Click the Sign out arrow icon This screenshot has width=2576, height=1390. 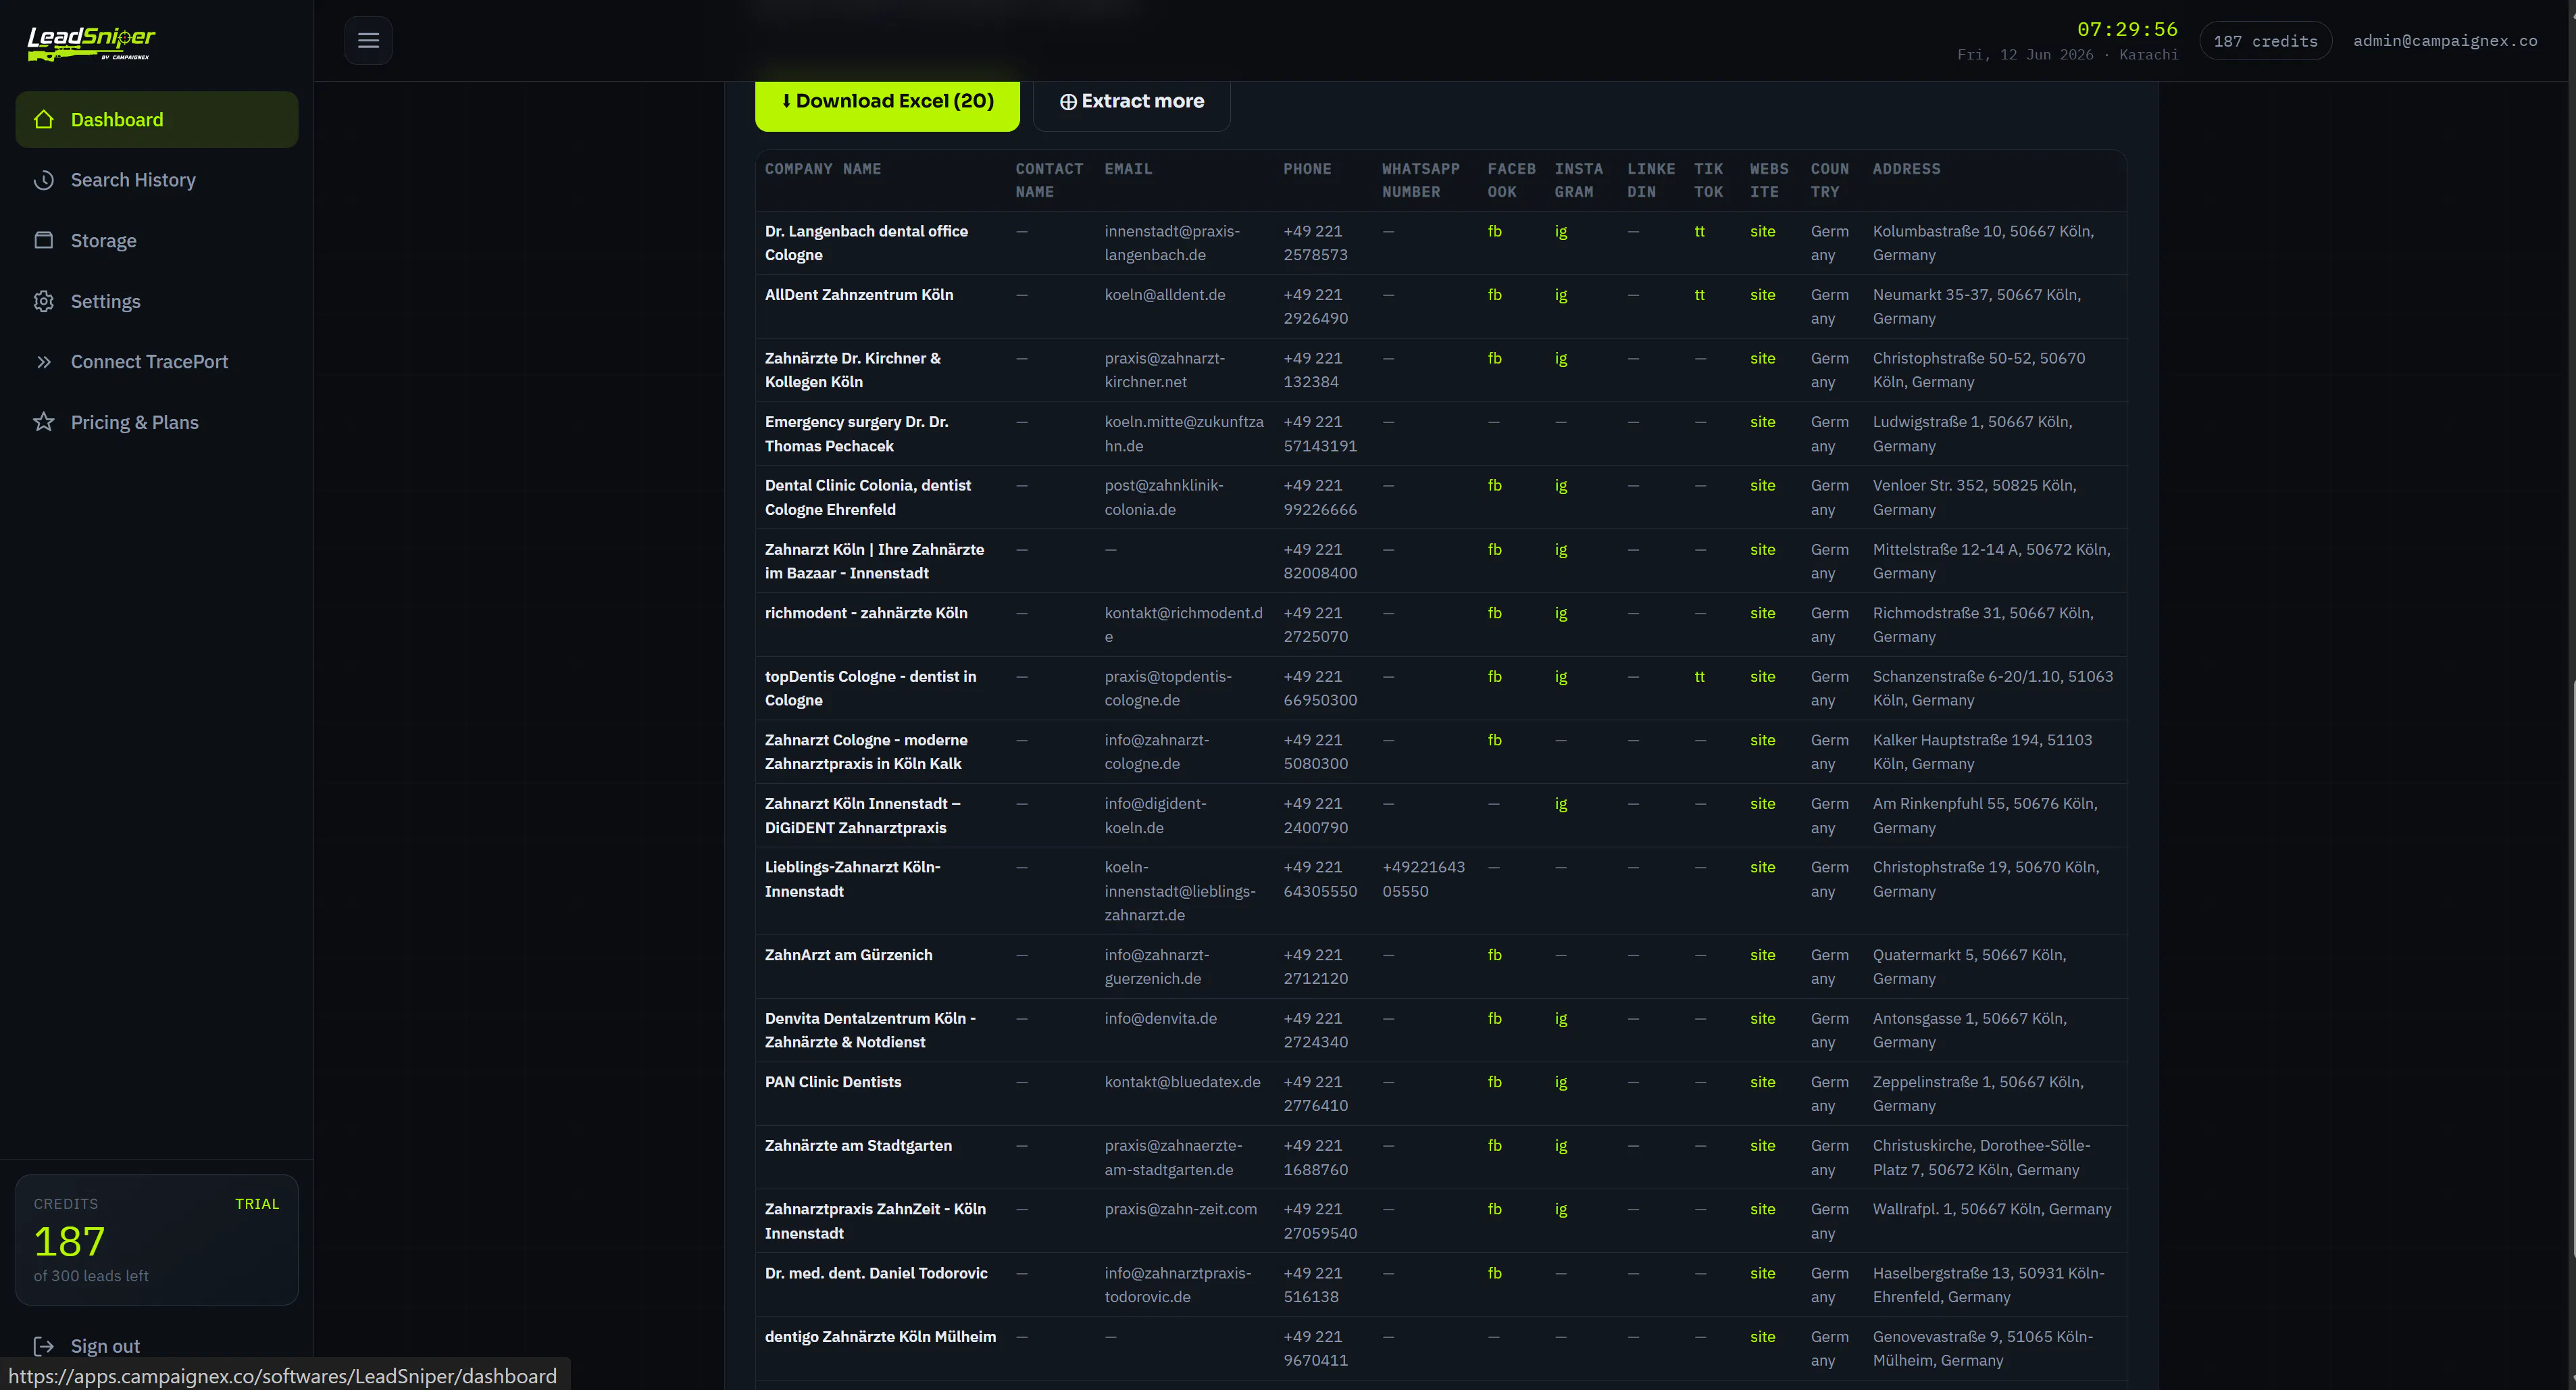click(x=44, y=1346)
